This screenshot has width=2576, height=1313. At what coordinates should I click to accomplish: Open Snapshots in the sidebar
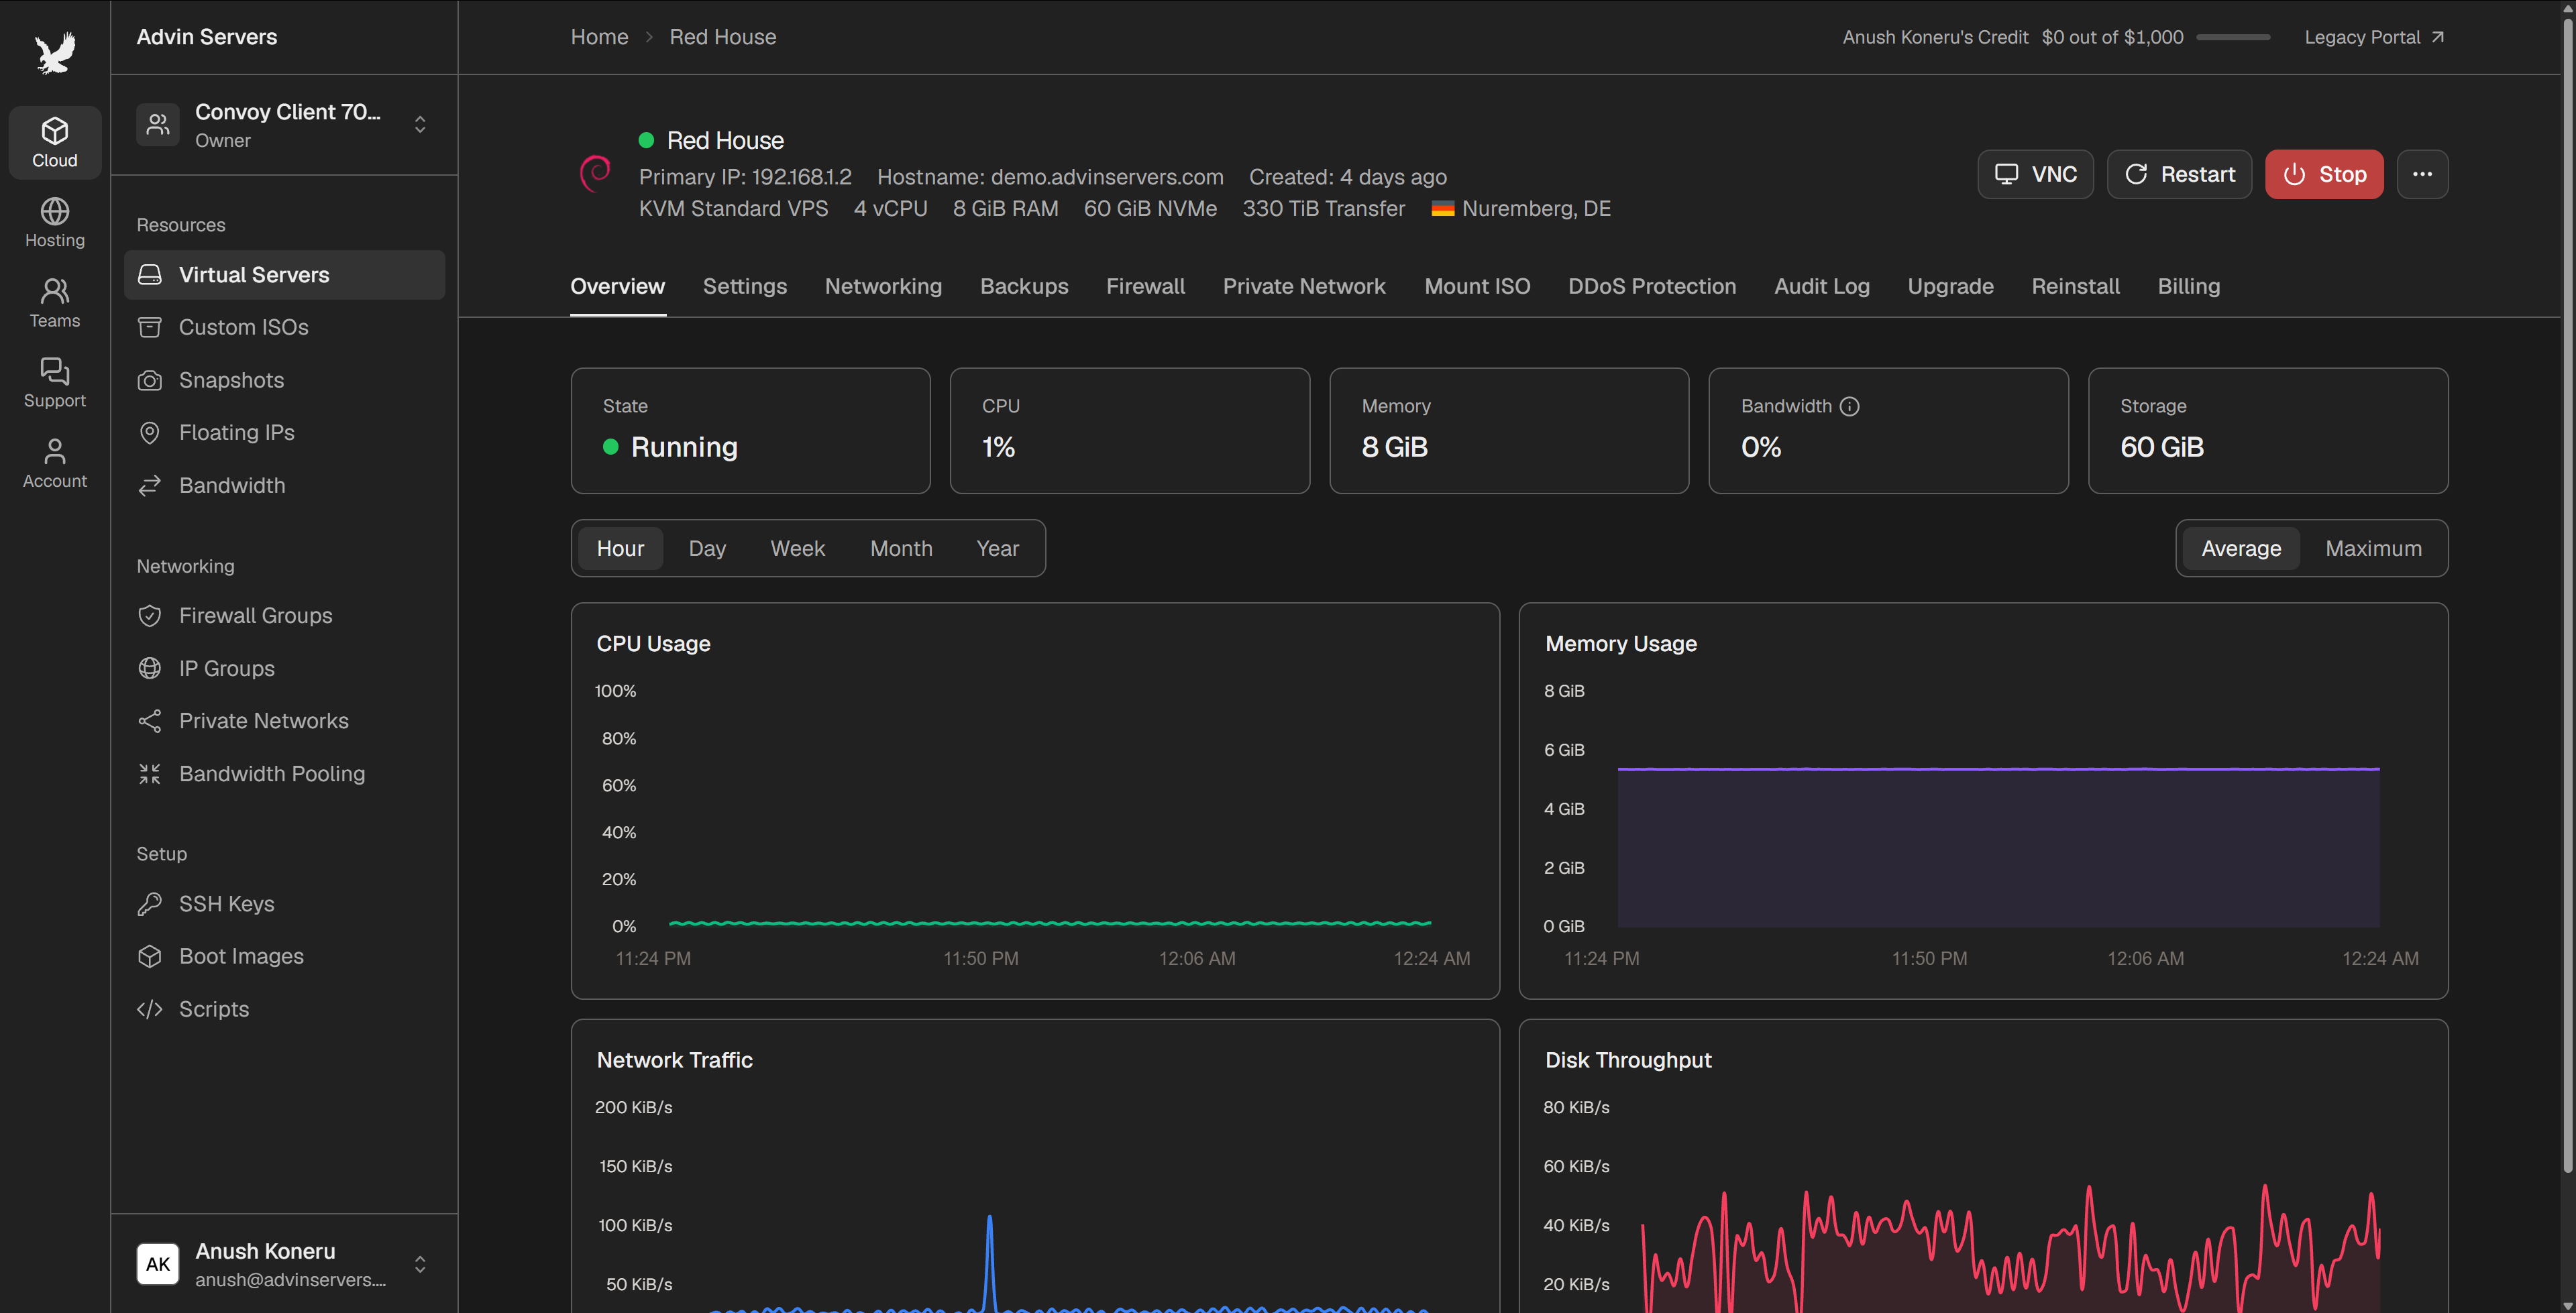pos(284,380)
